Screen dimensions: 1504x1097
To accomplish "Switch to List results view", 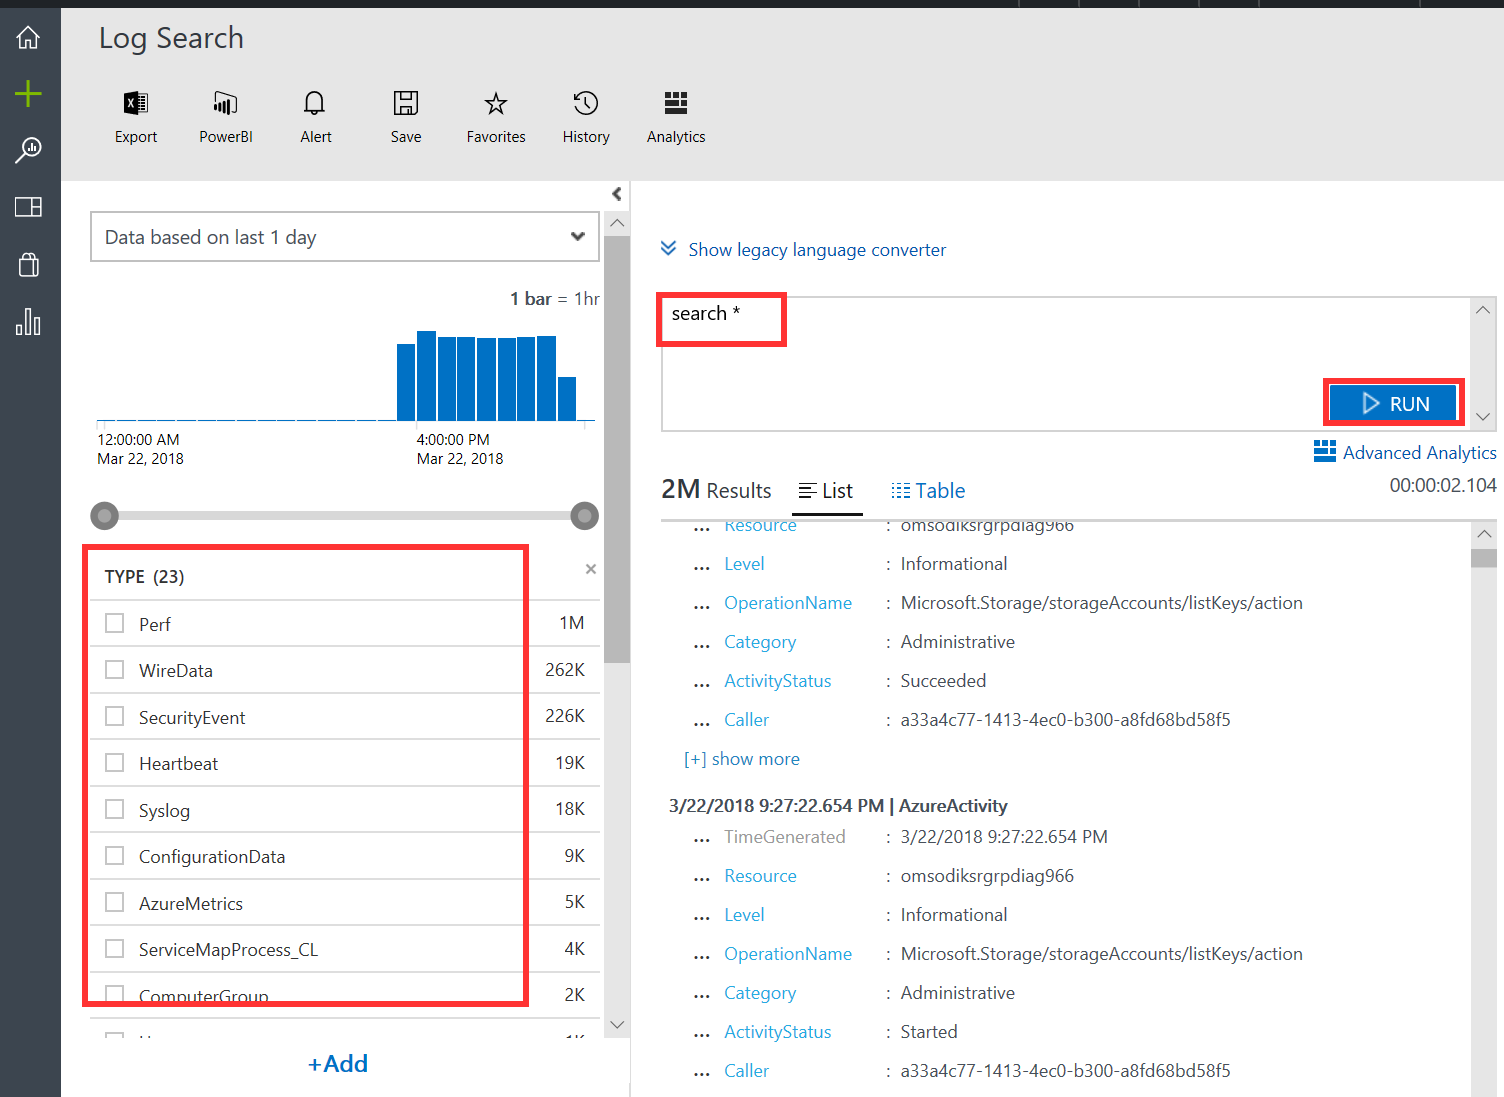I will point(826,491).
